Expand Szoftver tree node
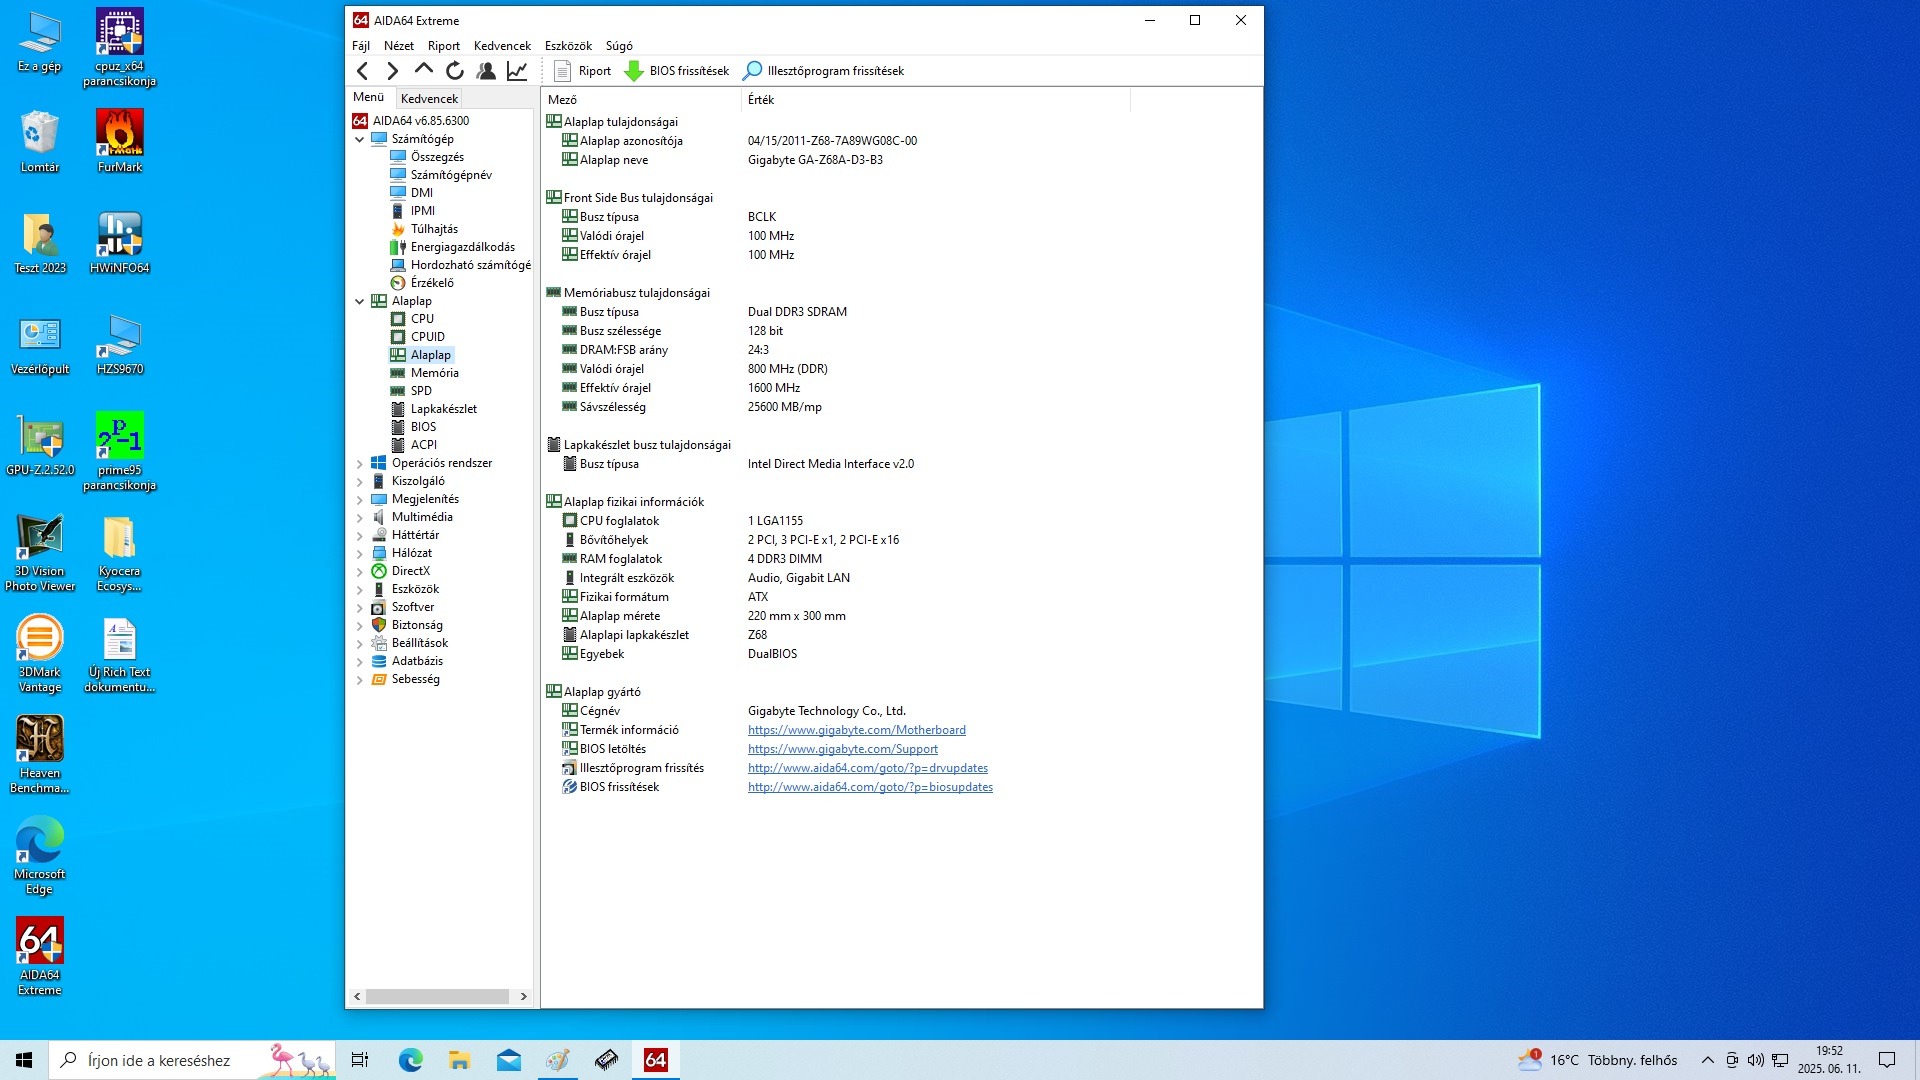1920x1080 pixels. click(360, 607)
